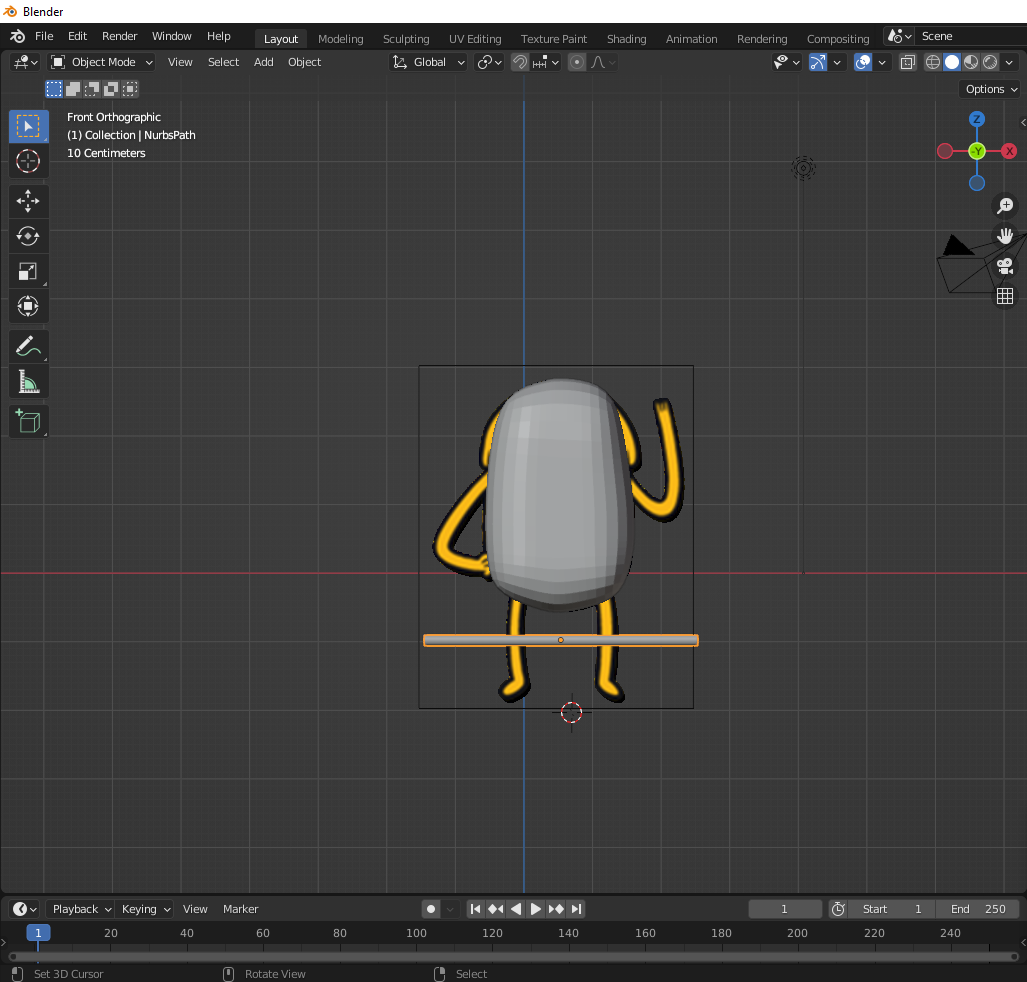Click the X axis on navigation gizmo
The width and height of the screenshot is (1027, 982).
click(x=1009, y=151)
